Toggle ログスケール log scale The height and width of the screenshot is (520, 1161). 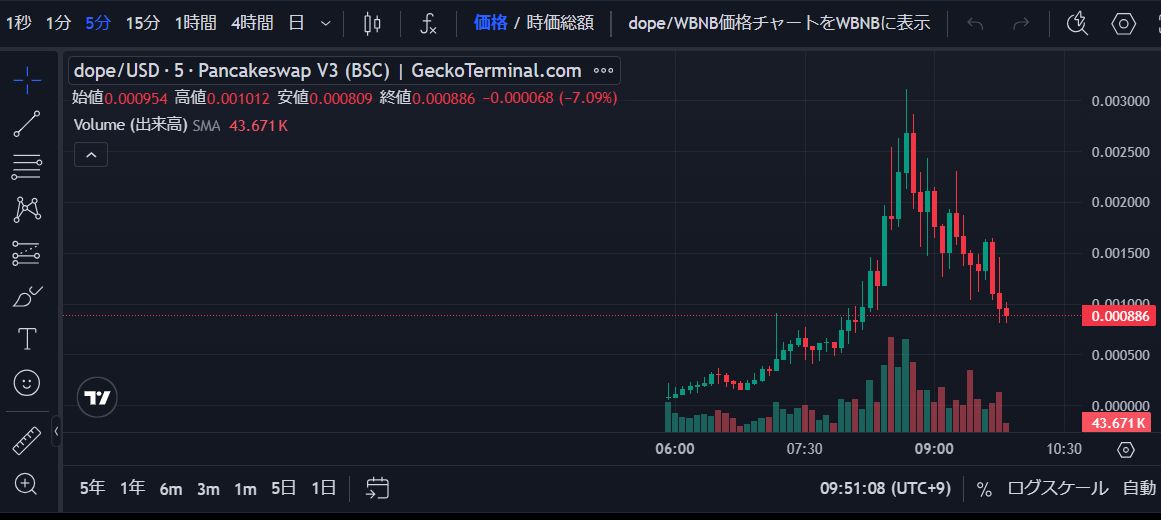(x=1057, y=488)
